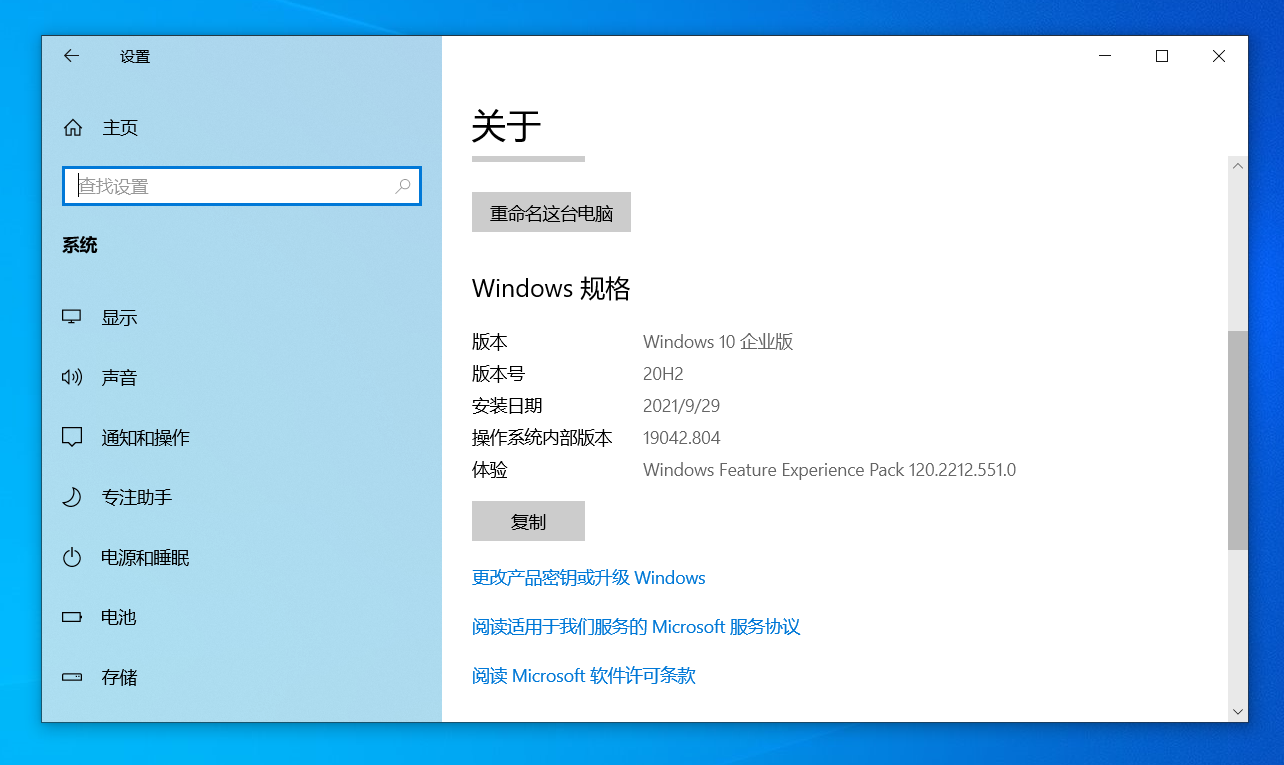Screen dimensions: 1284x765
Task: Open the 存储 settings page
Action: point(242,677)
